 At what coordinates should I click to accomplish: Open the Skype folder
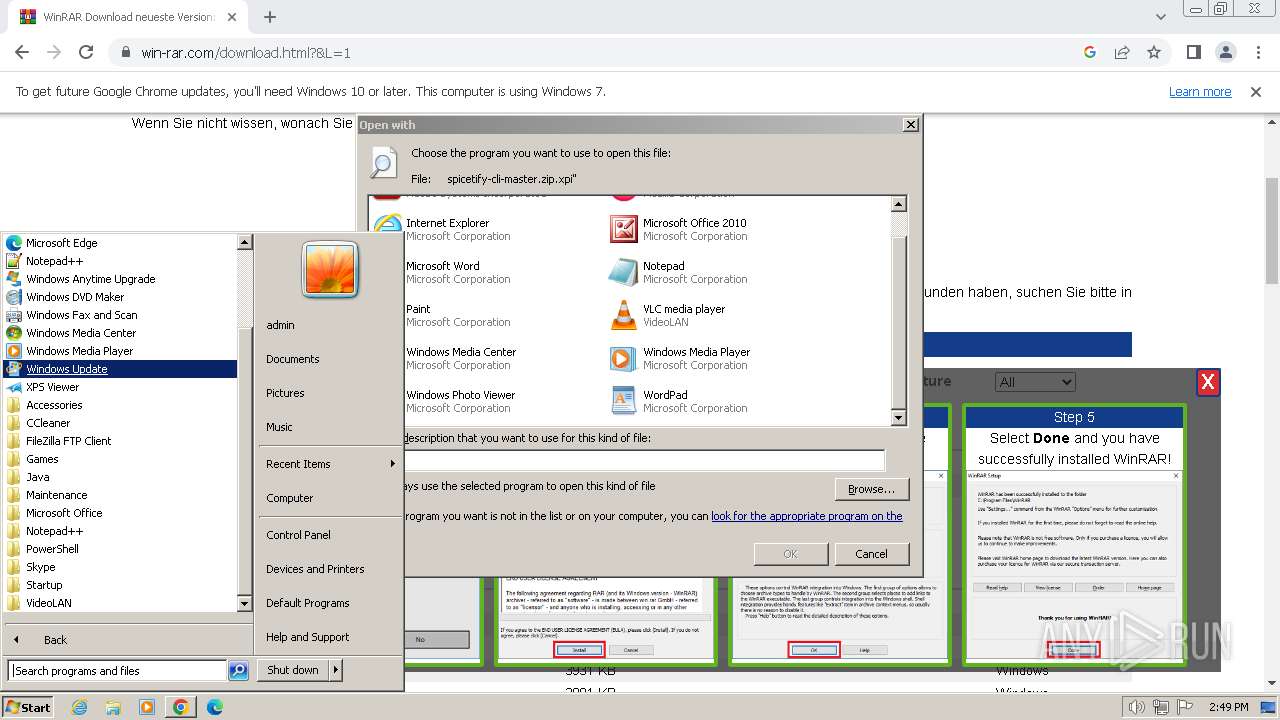pyautogui.click(x=40, y=567)
